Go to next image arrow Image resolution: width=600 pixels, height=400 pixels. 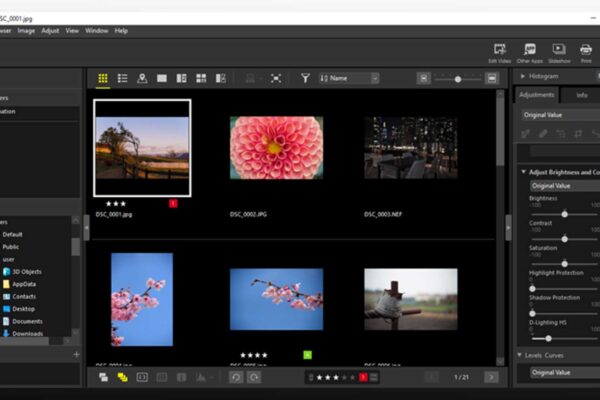491,377
